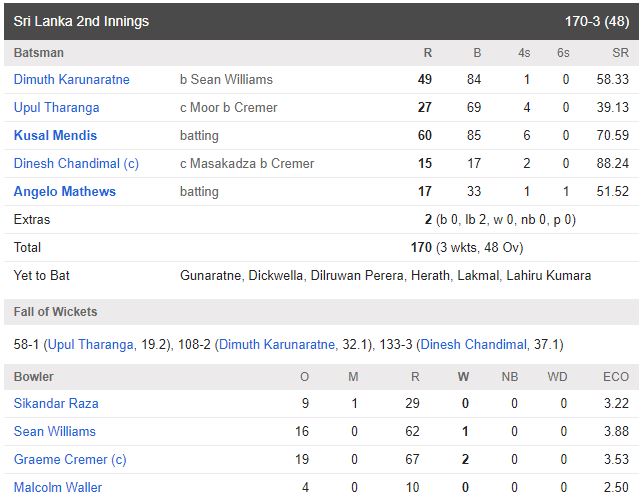Click the 170-3 (48) score in header
This screenshot has width=643, height=504.
click(x=597, y=21)
